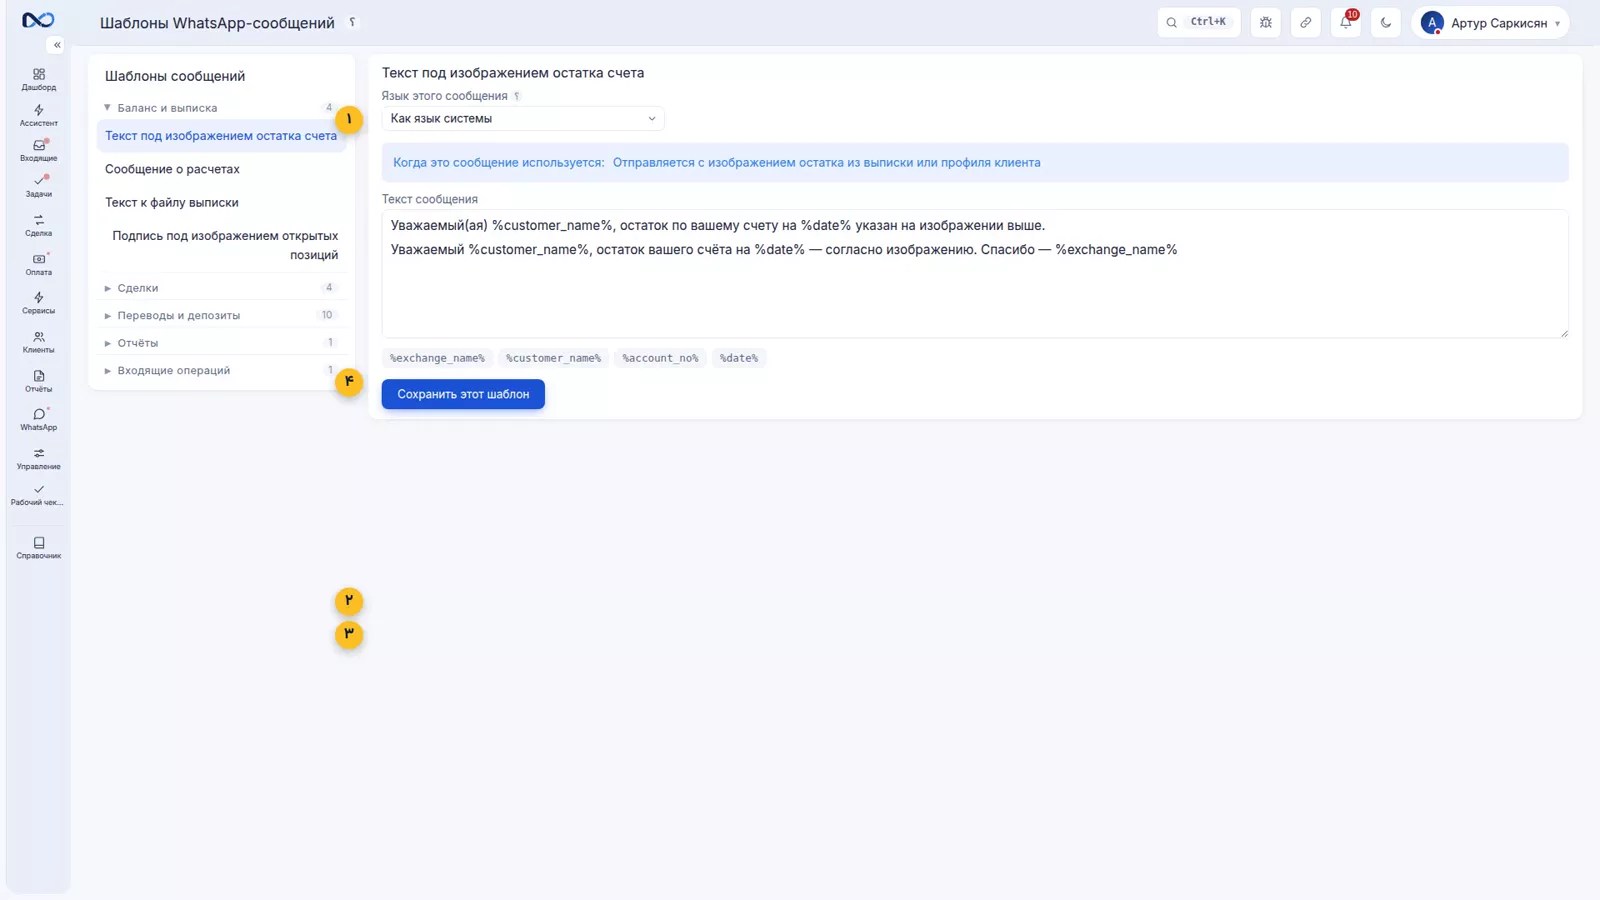This screenshot has width=1600, height=900.
Task: Expand the Отчёты template group
Action: coord(220,343)
